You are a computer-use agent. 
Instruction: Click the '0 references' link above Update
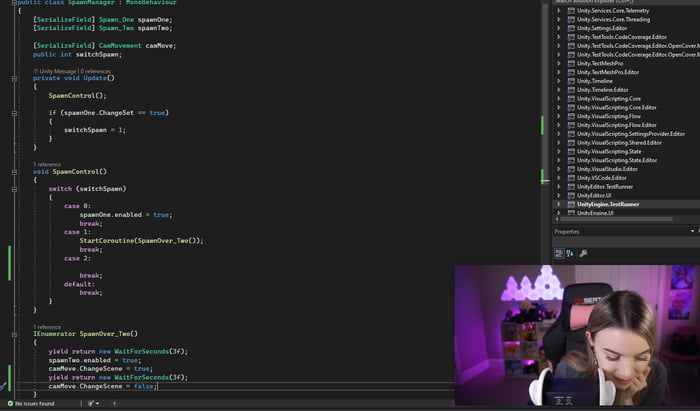95,71
